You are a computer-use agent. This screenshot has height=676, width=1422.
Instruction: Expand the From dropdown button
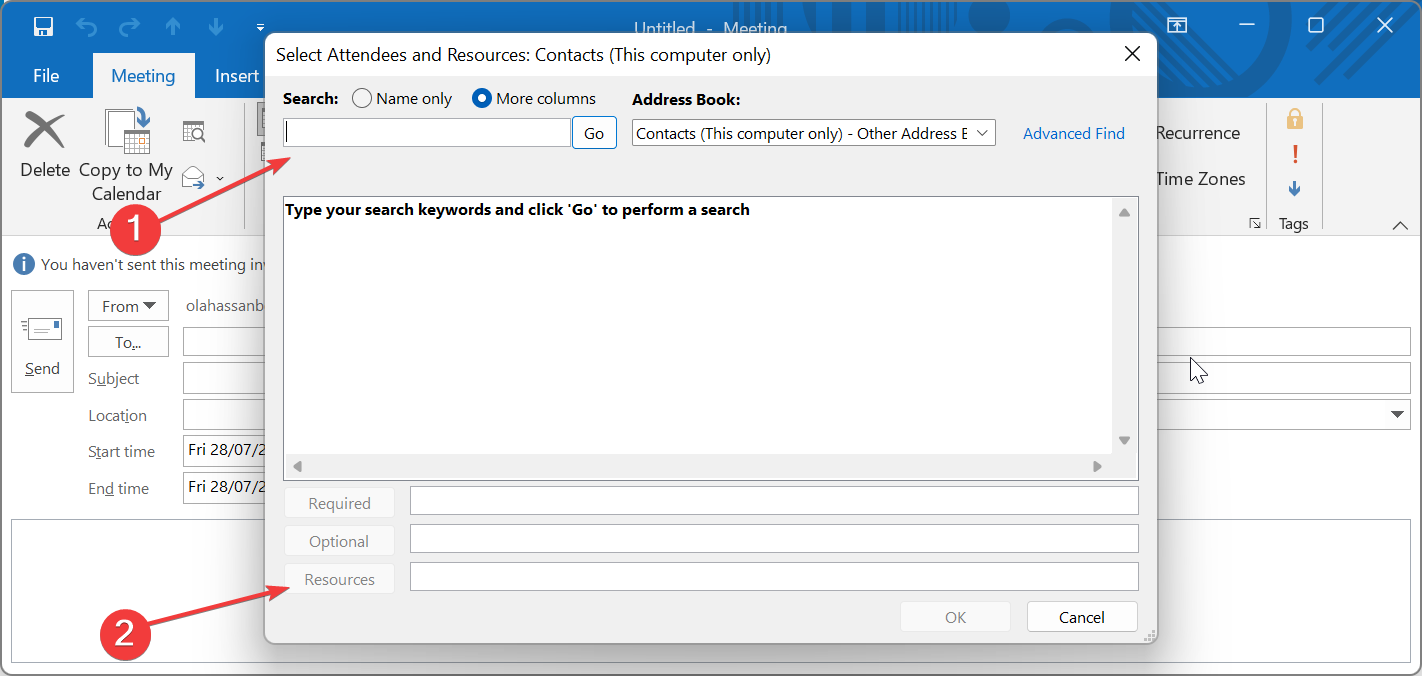128,306
